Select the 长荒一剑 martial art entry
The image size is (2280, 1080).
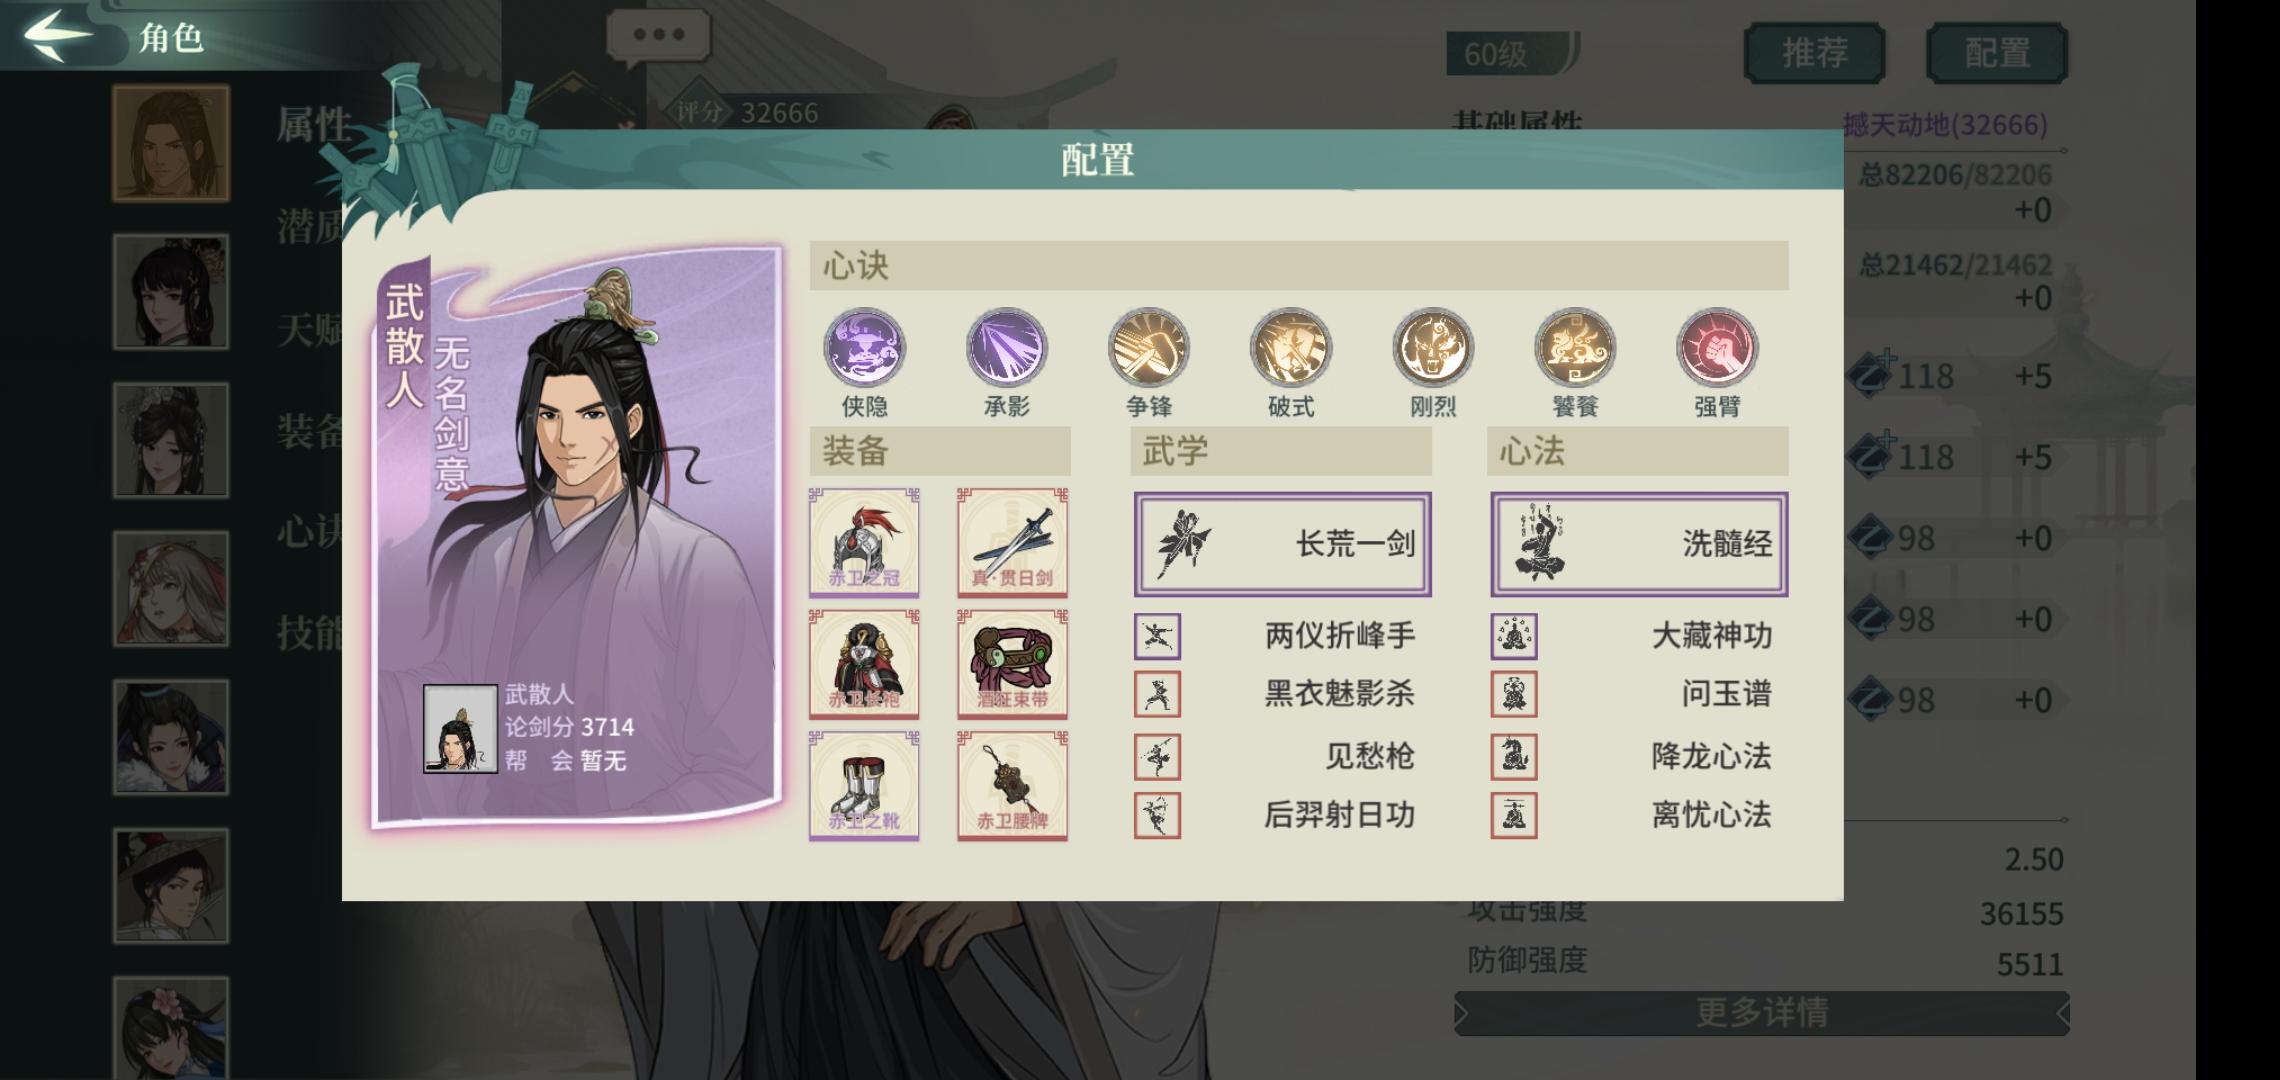[1282, 544]
